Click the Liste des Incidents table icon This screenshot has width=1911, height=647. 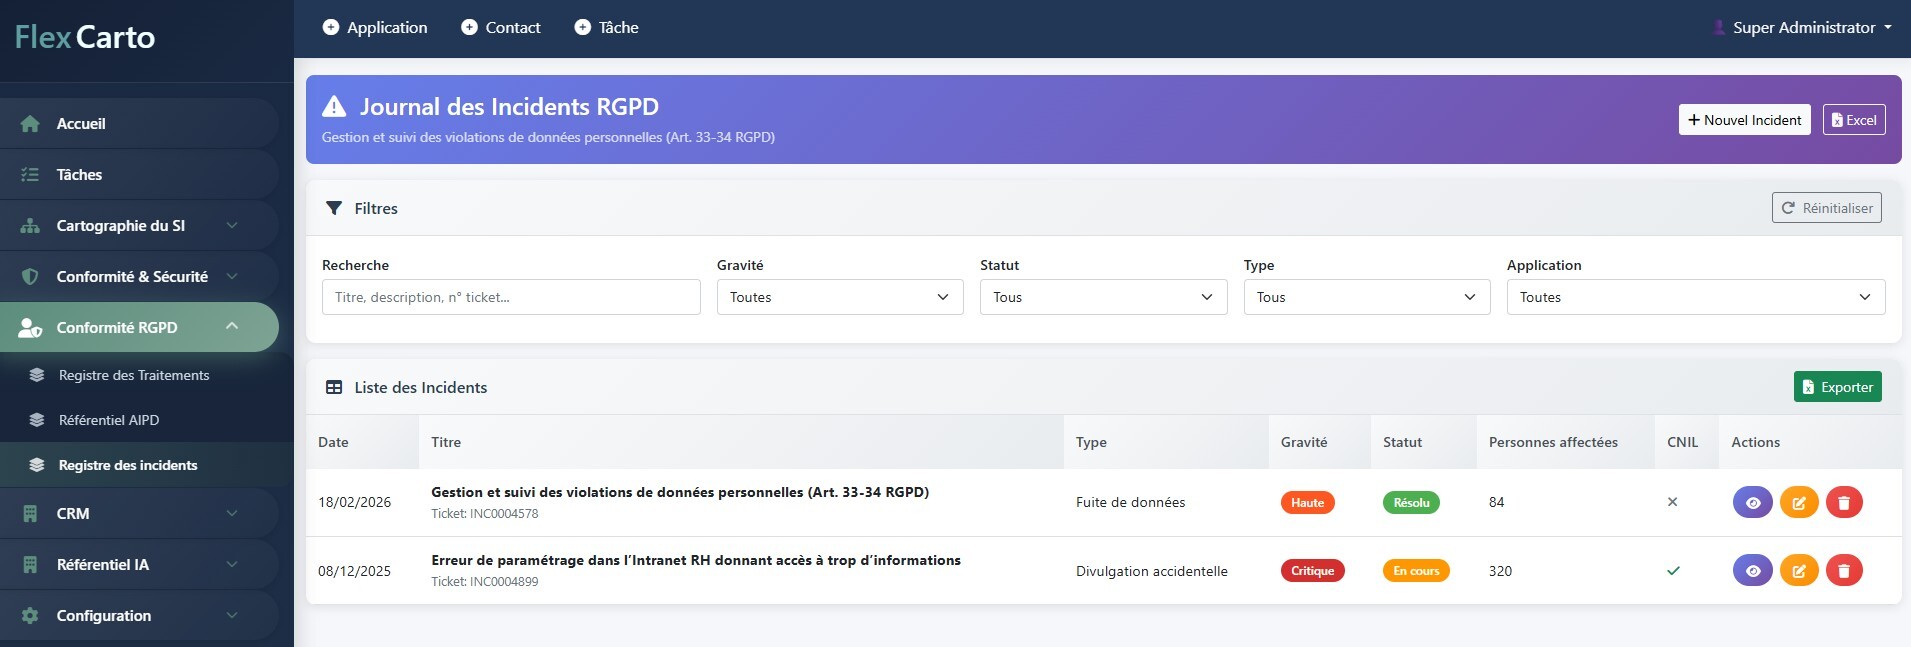[x=334, y=388]
